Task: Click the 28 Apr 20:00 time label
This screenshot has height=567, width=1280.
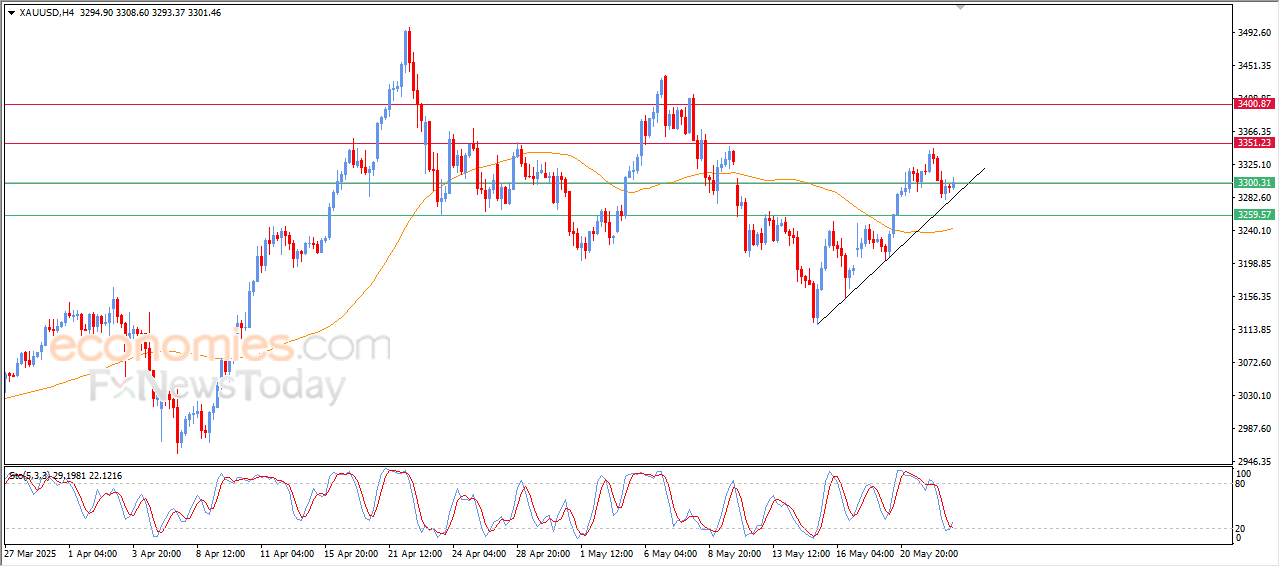Action: (542, 553)
